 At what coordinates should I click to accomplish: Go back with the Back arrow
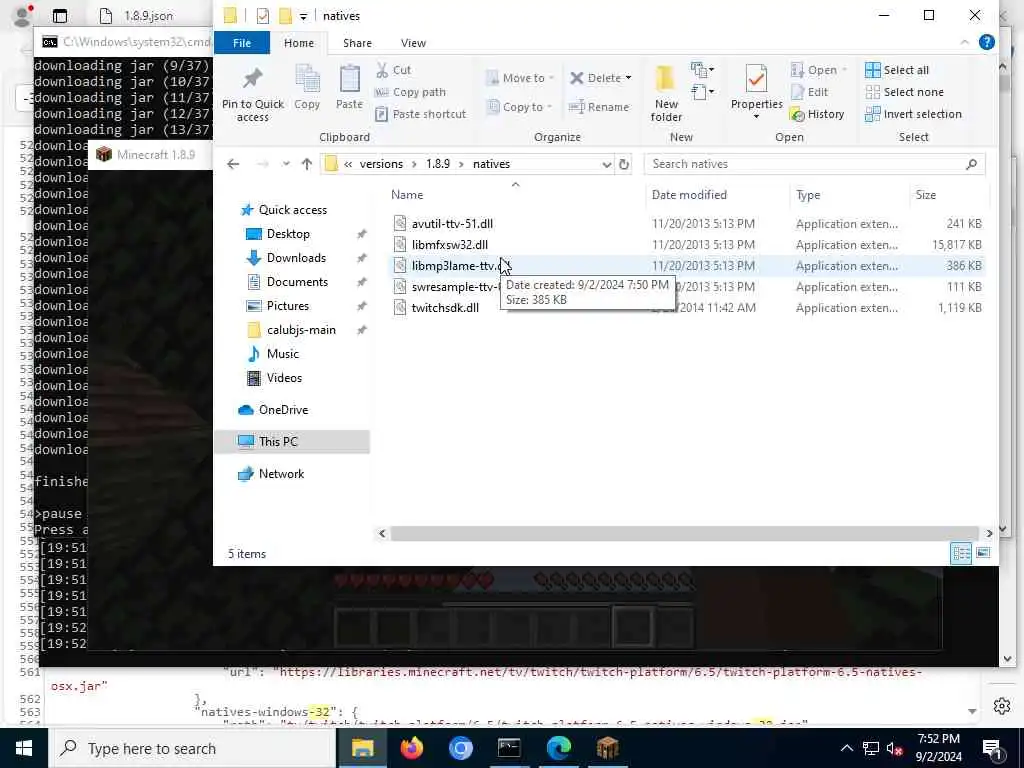coord(233,164)
